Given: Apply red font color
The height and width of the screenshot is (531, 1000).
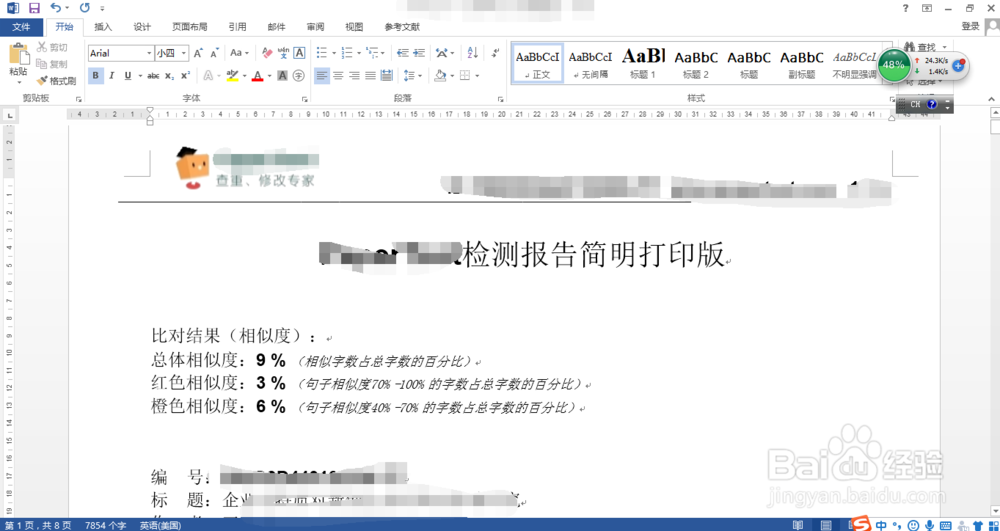Looking at the screenshot, I should (x=258, y=76).
